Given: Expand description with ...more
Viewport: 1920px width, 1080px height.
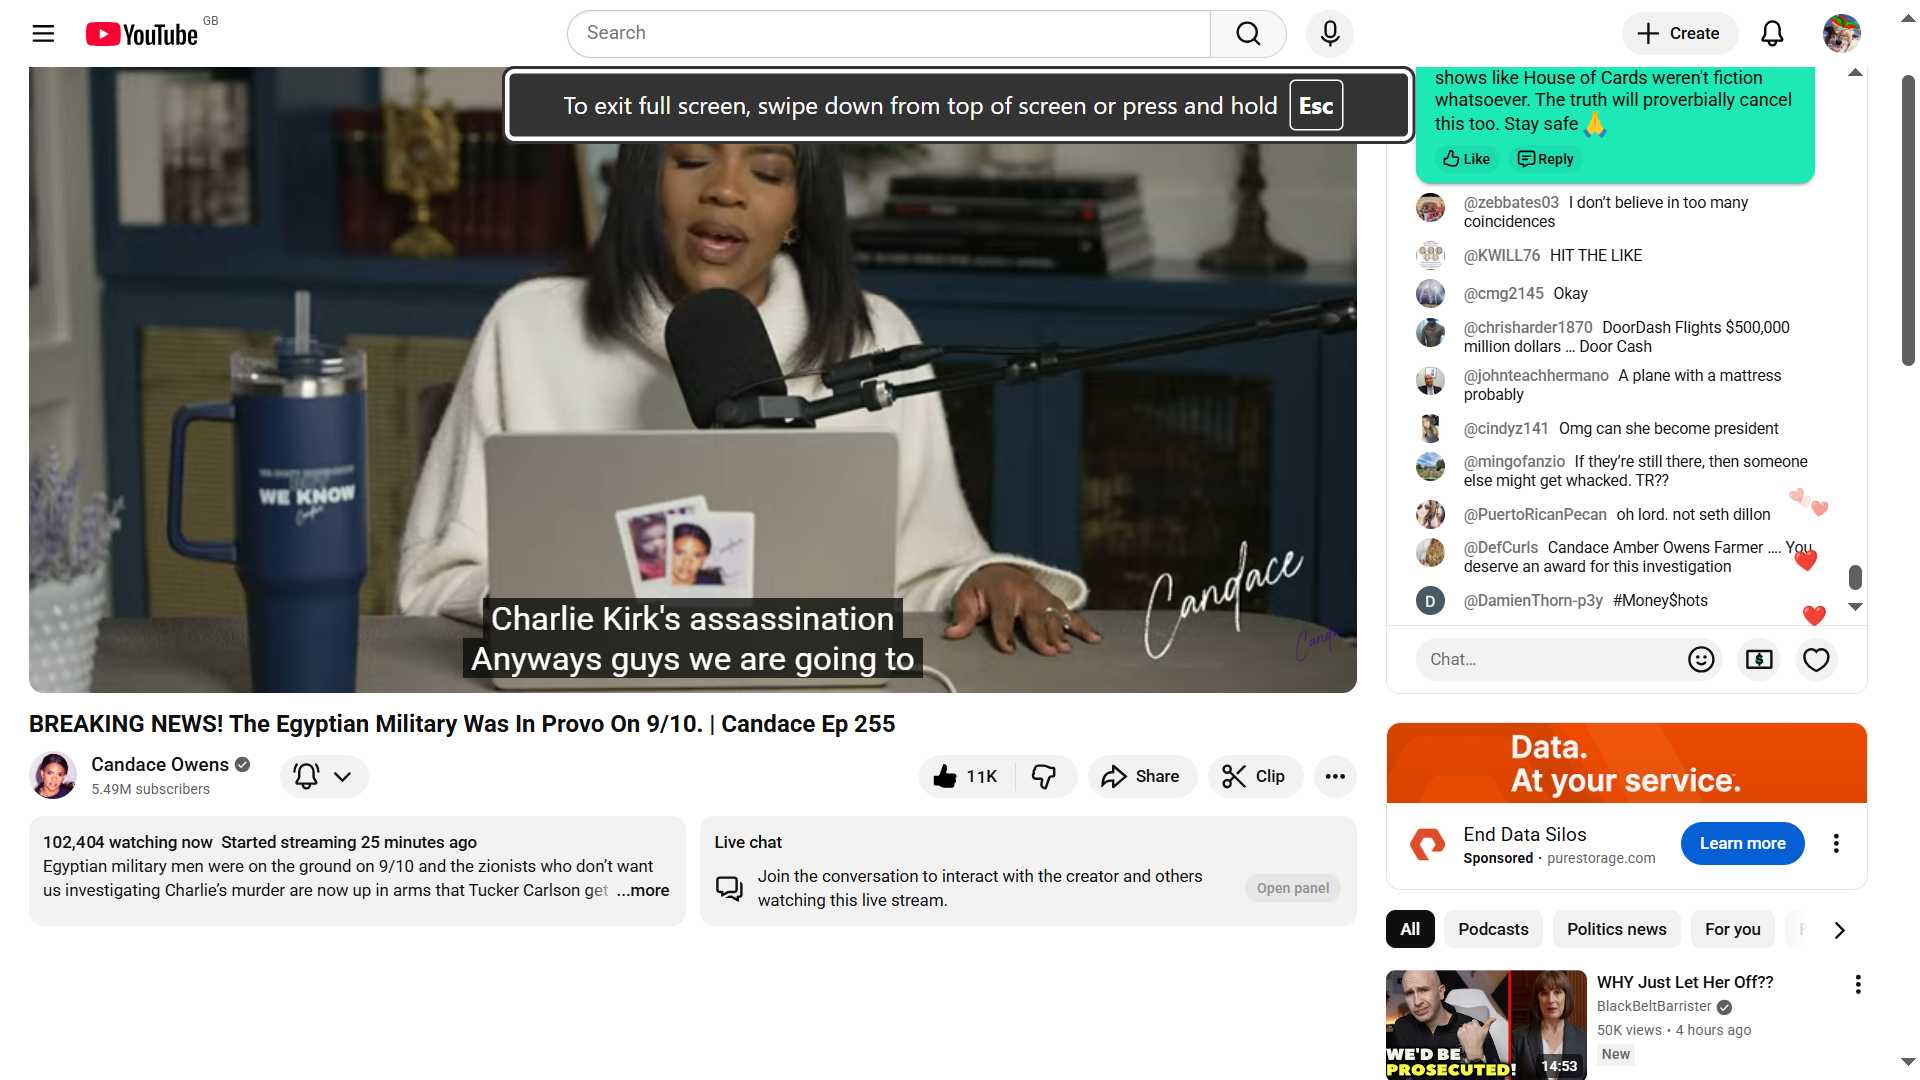Looking at the screenshot, I should click(643, 891).
